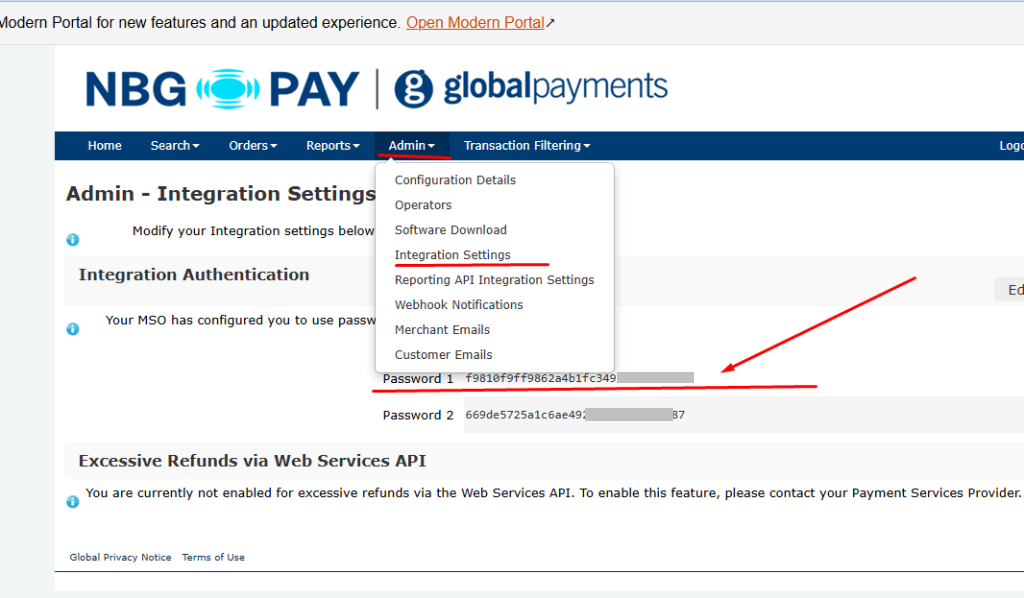1024x598 pixels.
Task: Click the Password 1 label
Action: pos(418,379)
